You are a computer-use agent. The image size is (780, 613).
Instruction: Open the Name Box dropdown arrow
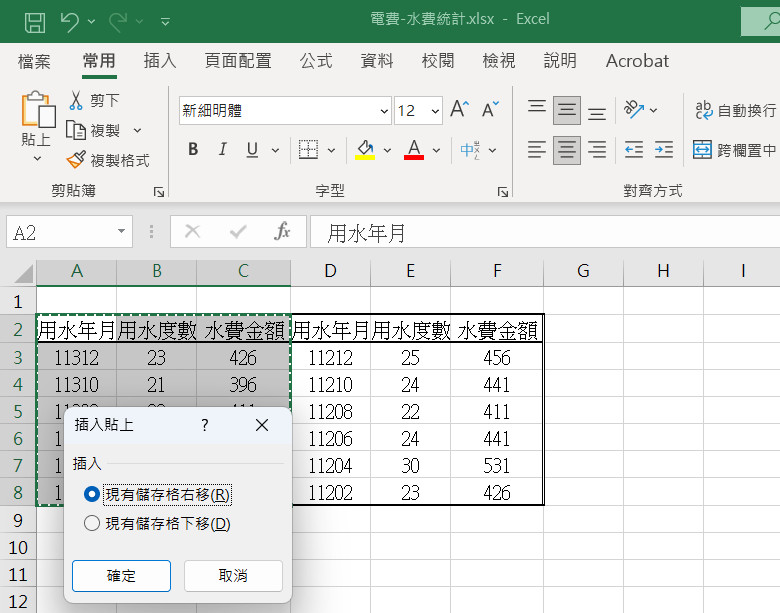click(x=122, y=232)
